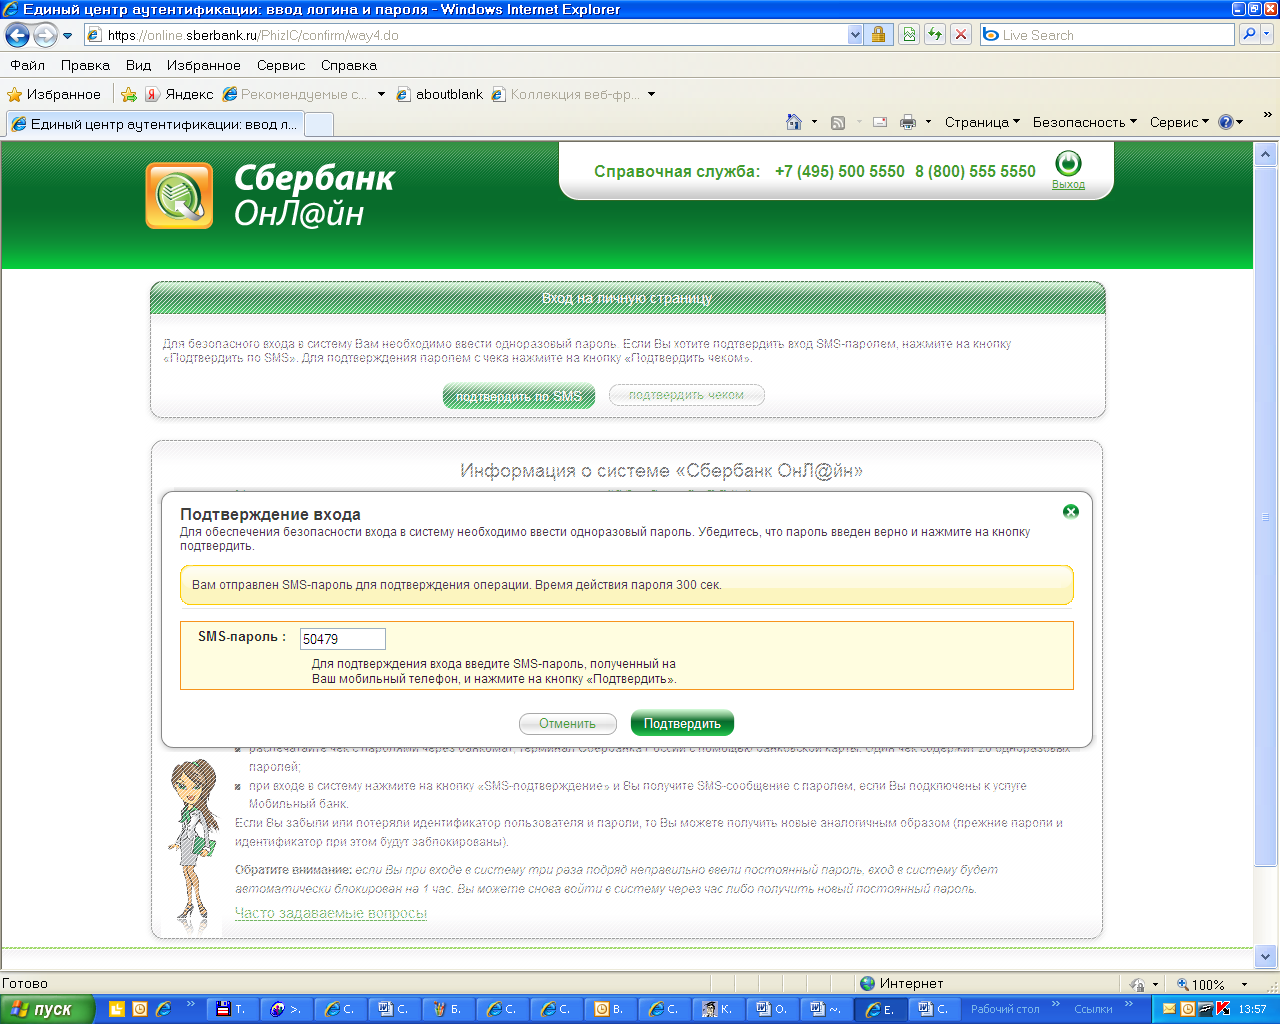Open active taskbar item labeled Е.
Image resolution: width=1280 pixels, height=1024 pixels.
point(882,1009)
